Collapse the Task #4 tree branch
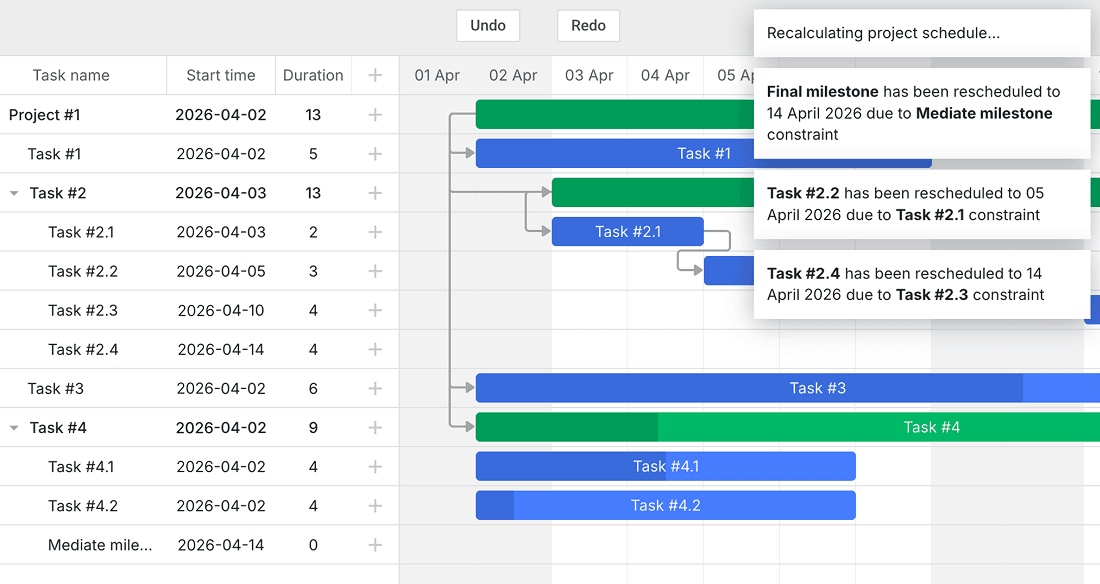 (14, 427)
